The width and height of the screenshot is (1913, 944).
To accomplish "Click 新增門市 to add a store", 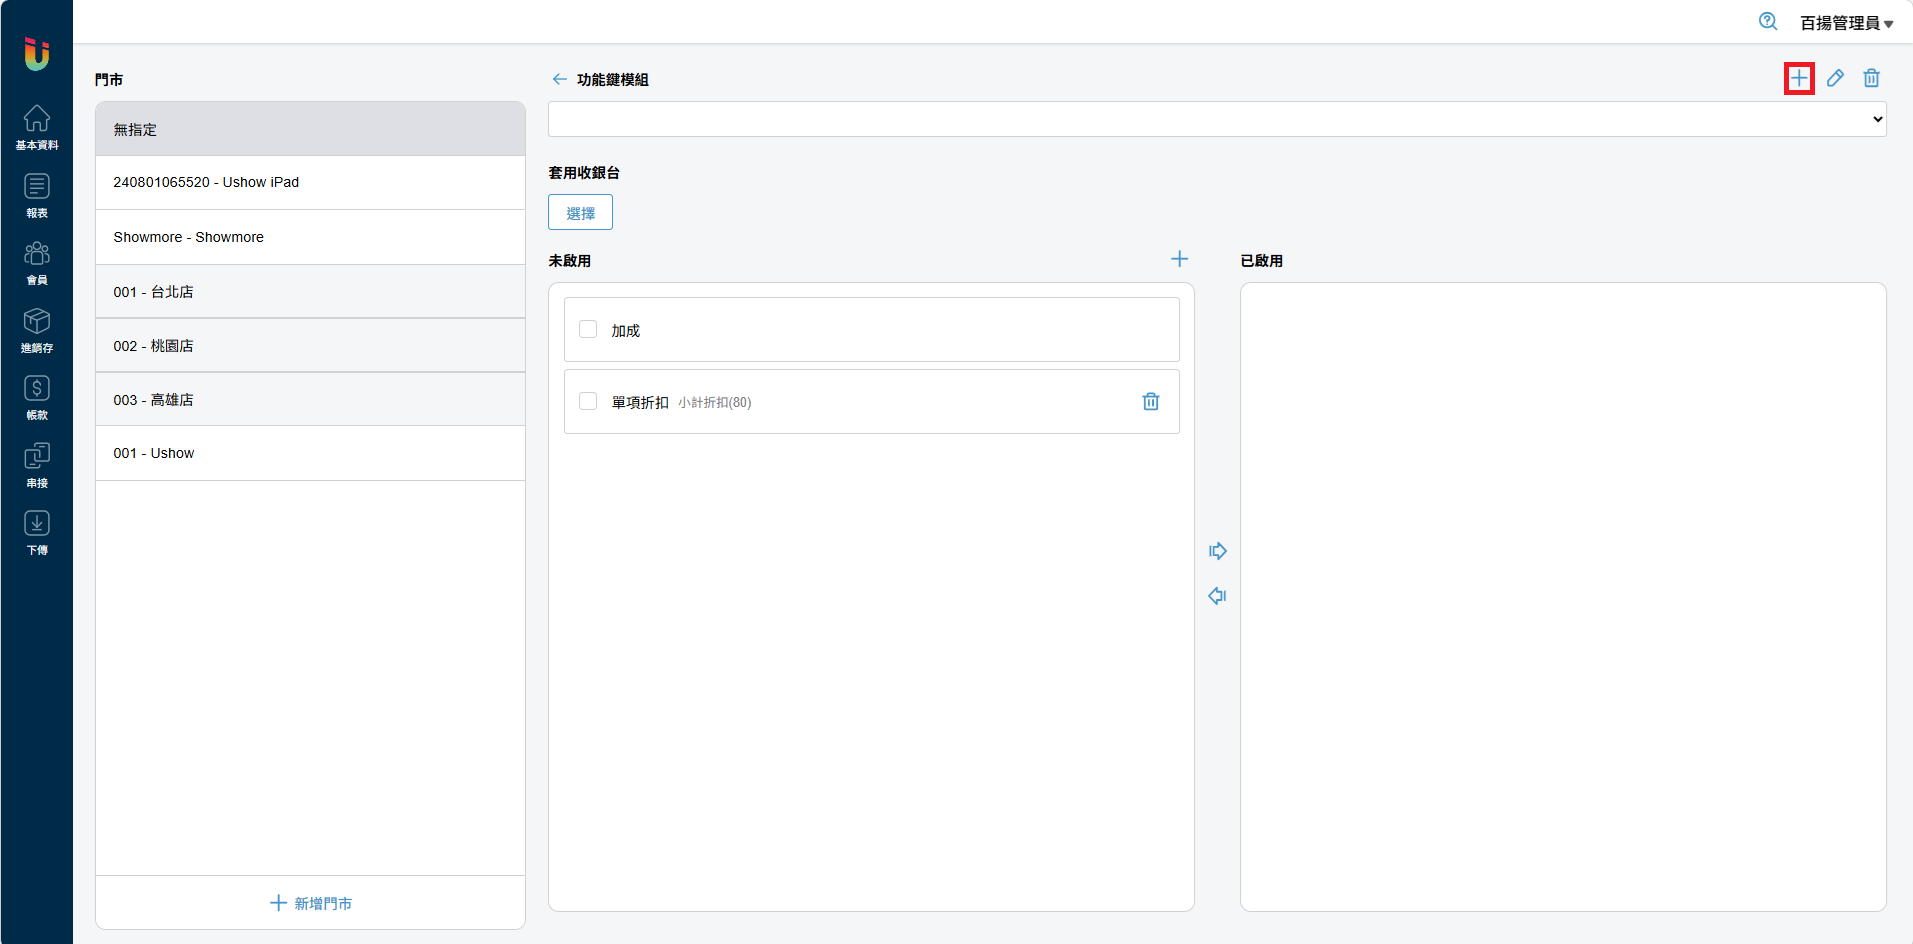I will tap(310, 903).
